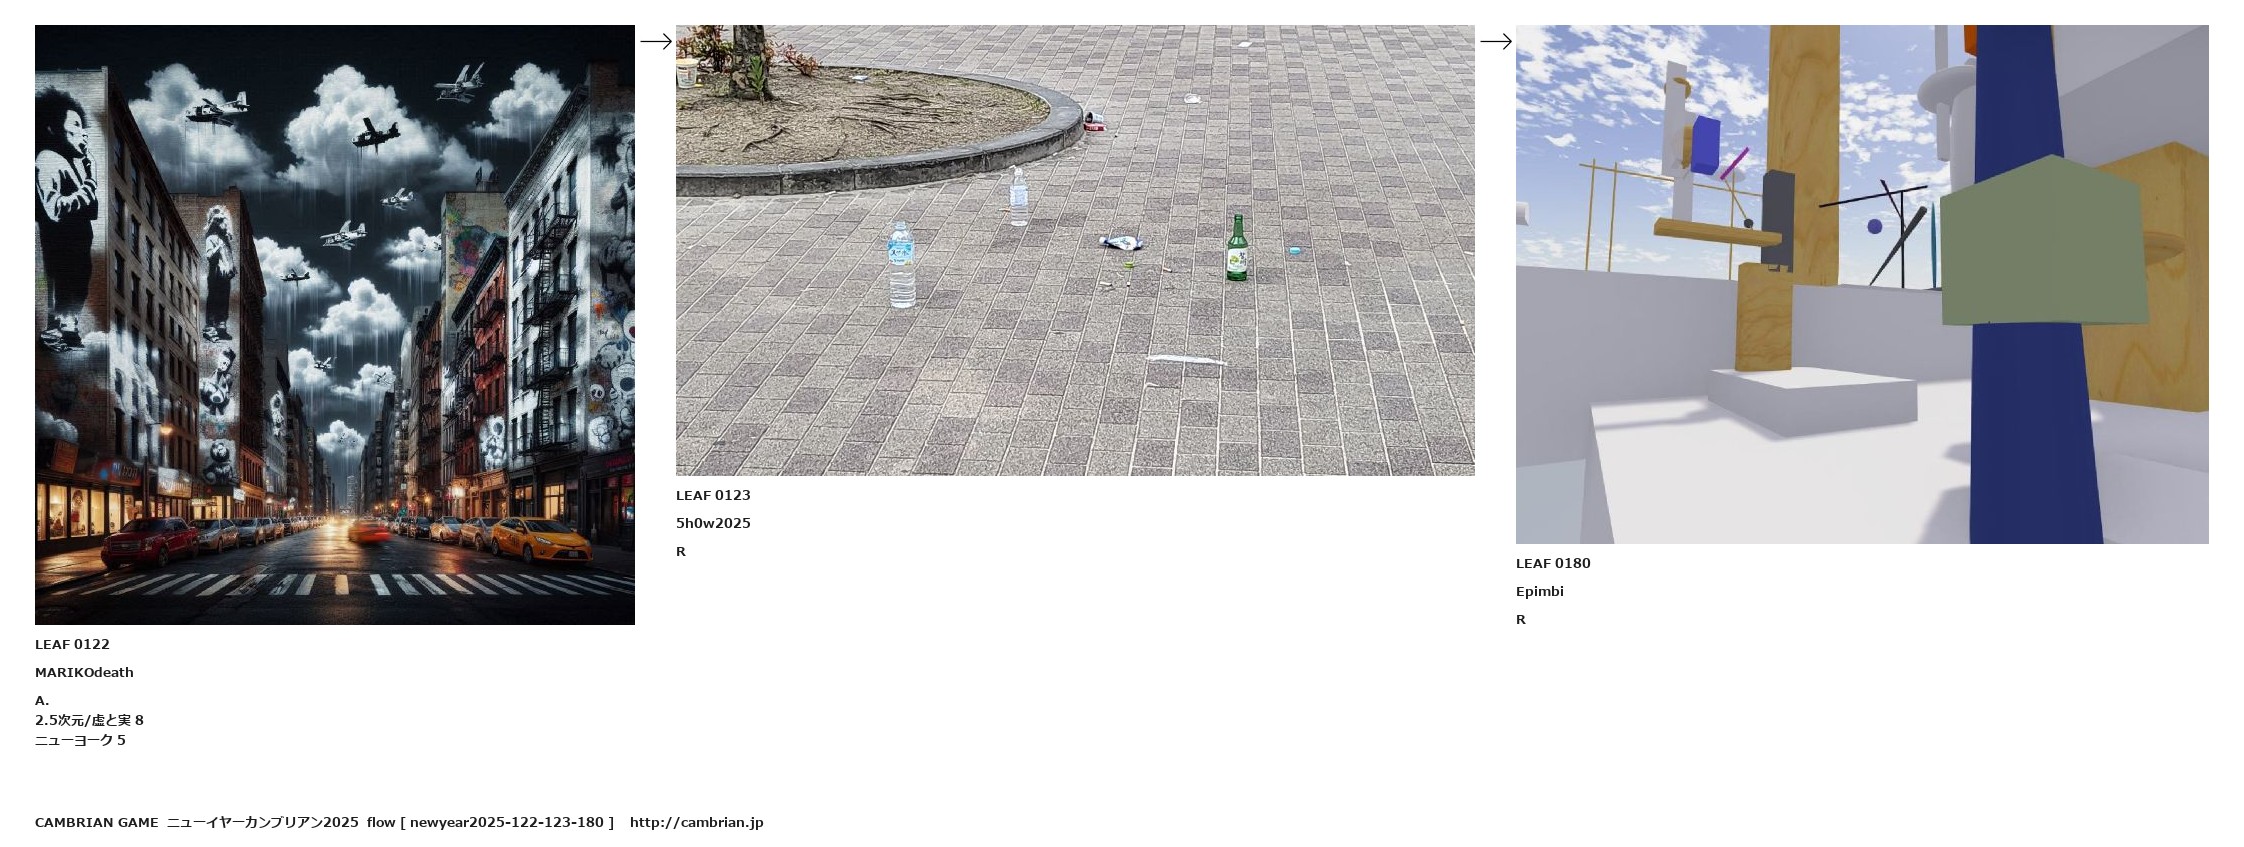Click the LEAF 0180 label

point(1553,564)
